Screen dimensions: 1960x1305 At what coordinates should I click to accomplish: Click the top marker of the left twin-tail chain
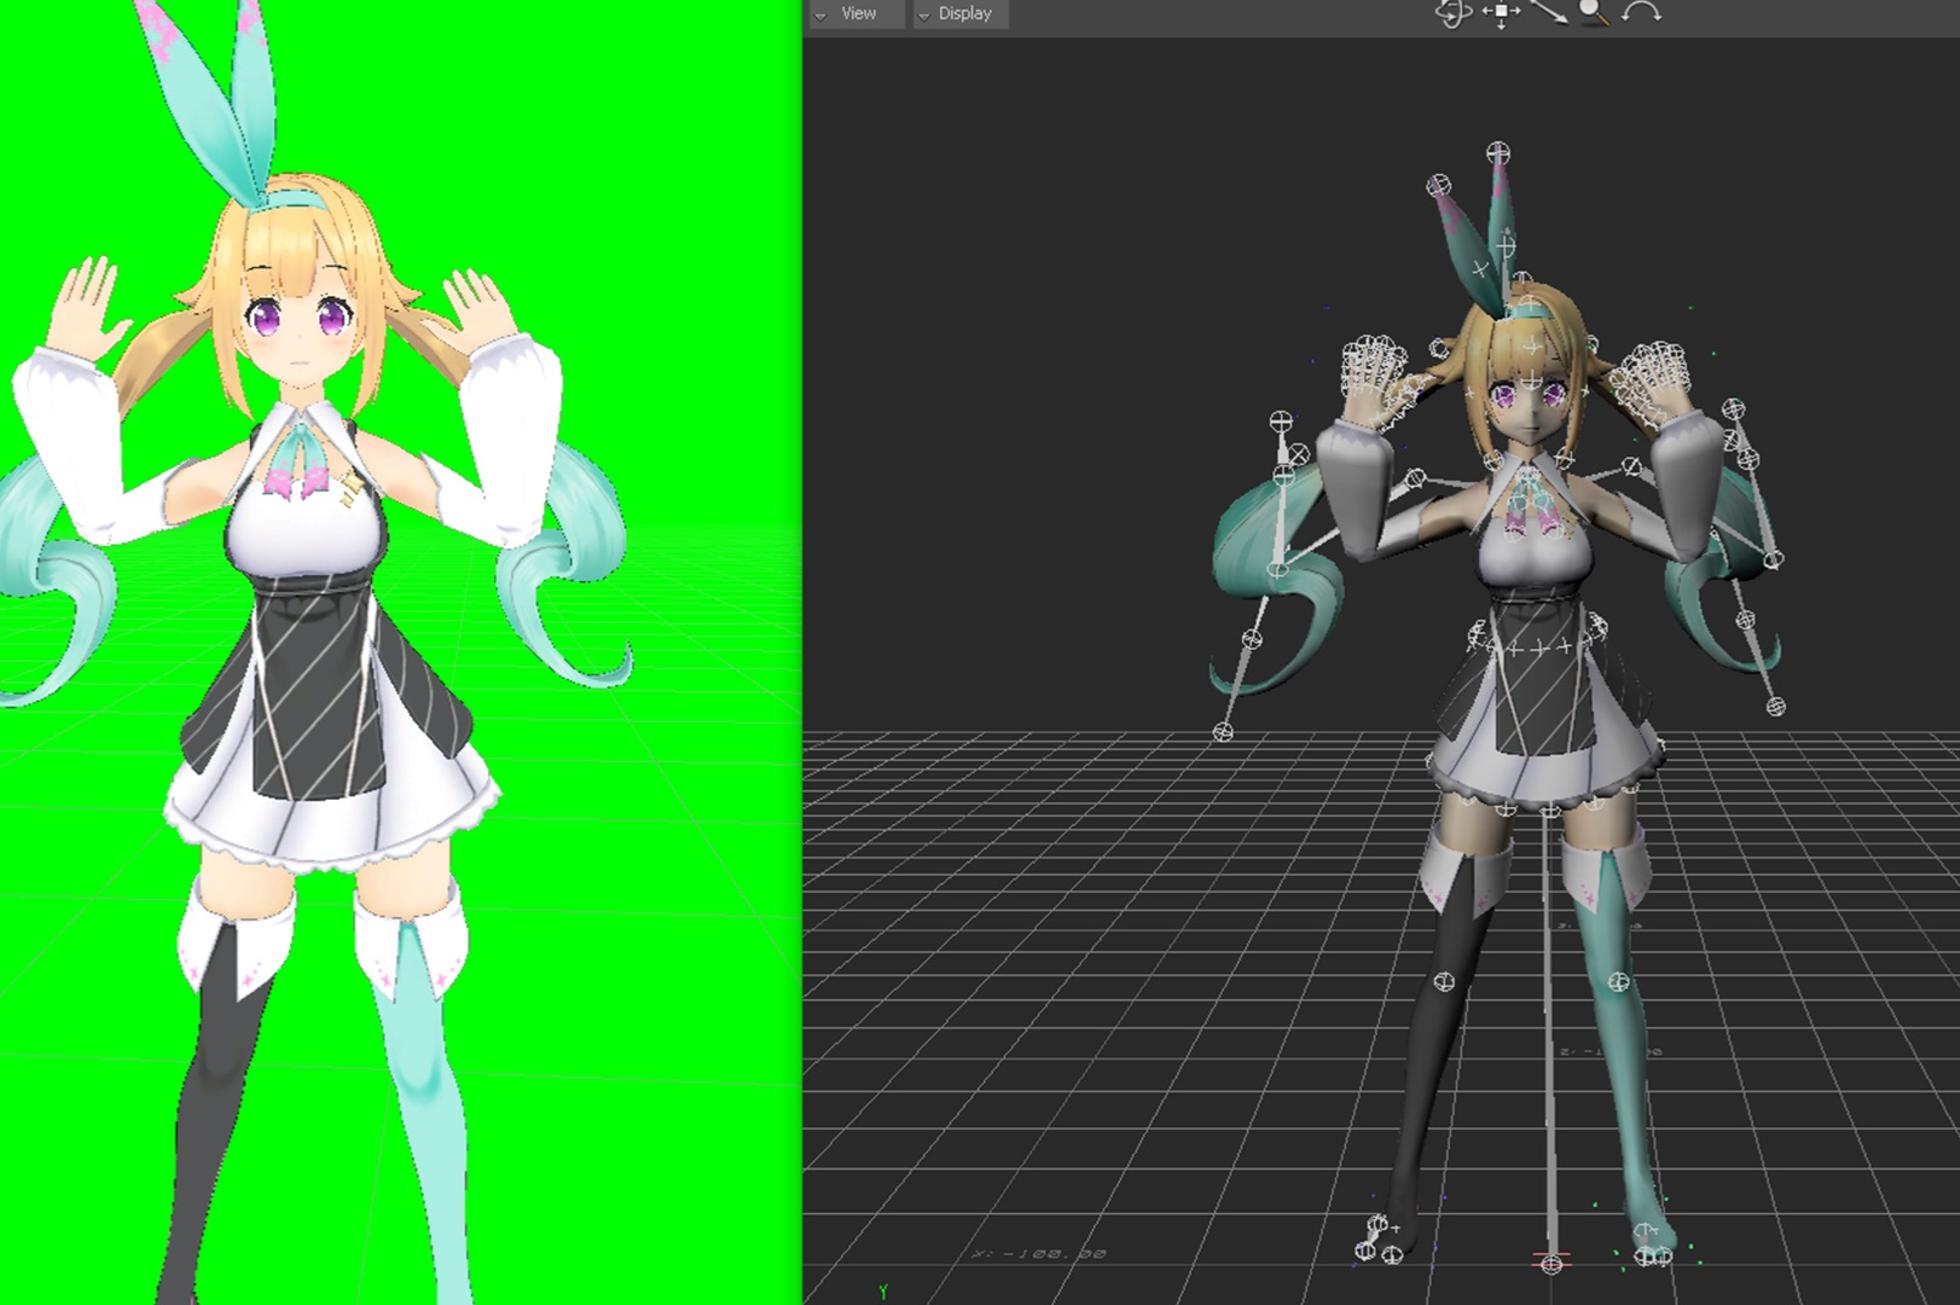[x=1281, y=421]
